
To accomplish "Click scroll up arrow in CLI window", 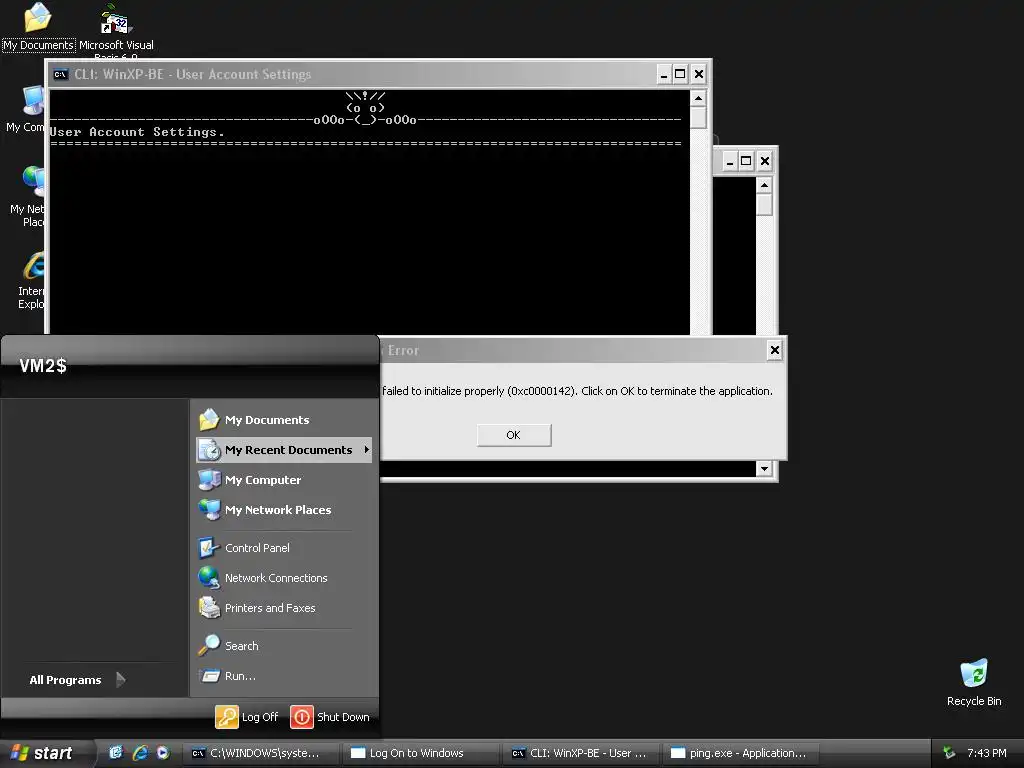I will pos(698,98).
